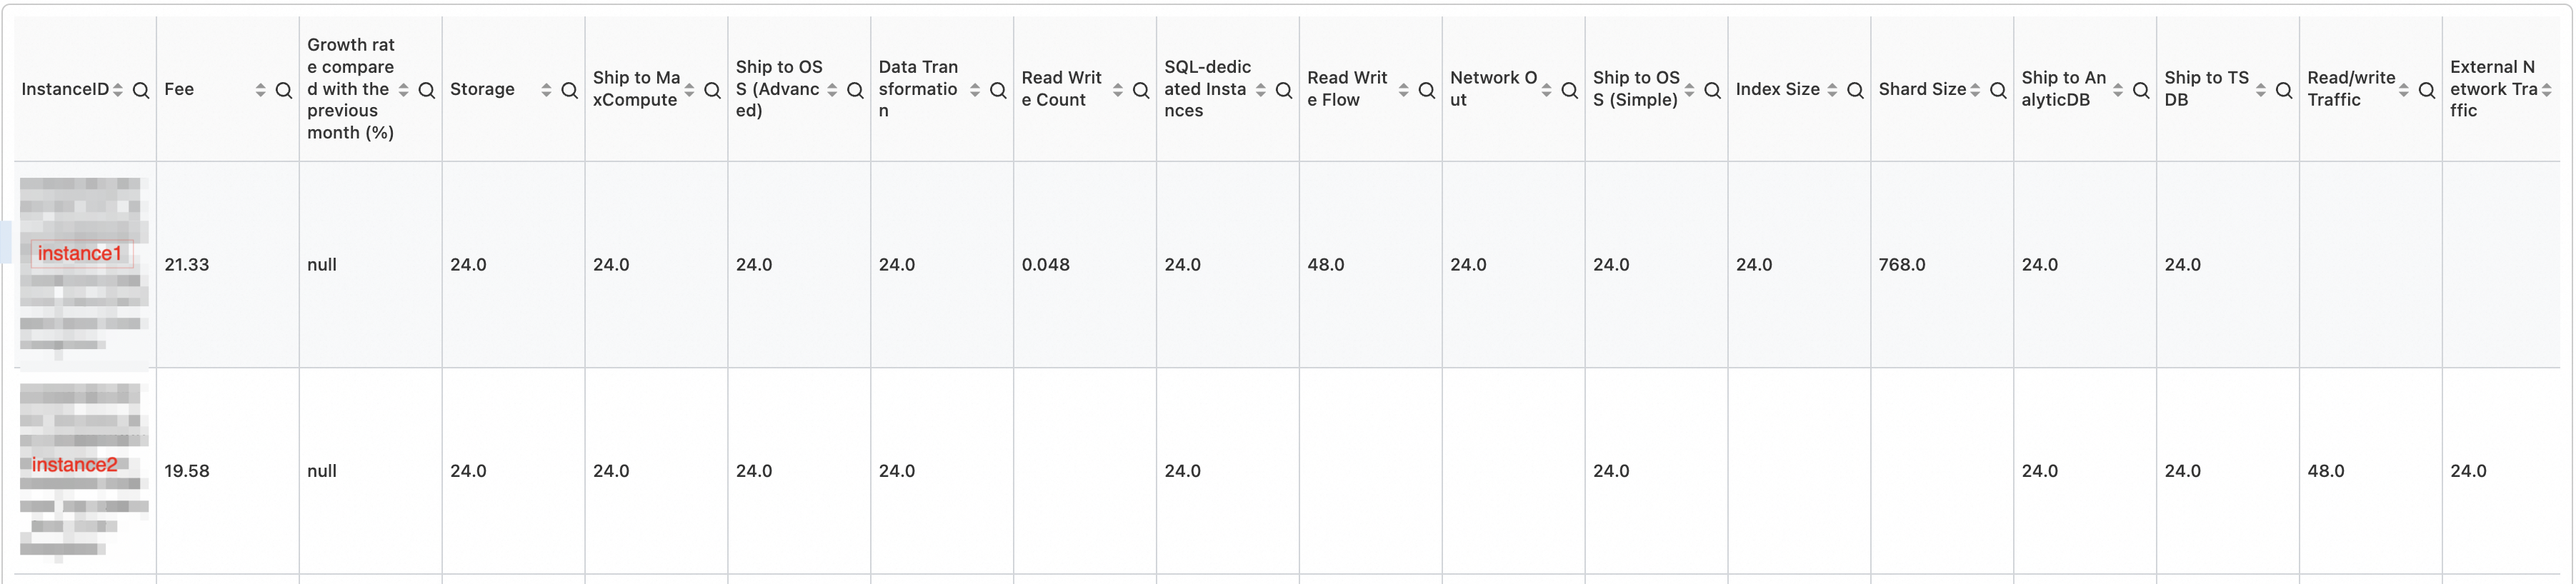This screenshot has width=2576, height=584.
Task: Open search filter for Fee column
Action: point(284,90)
